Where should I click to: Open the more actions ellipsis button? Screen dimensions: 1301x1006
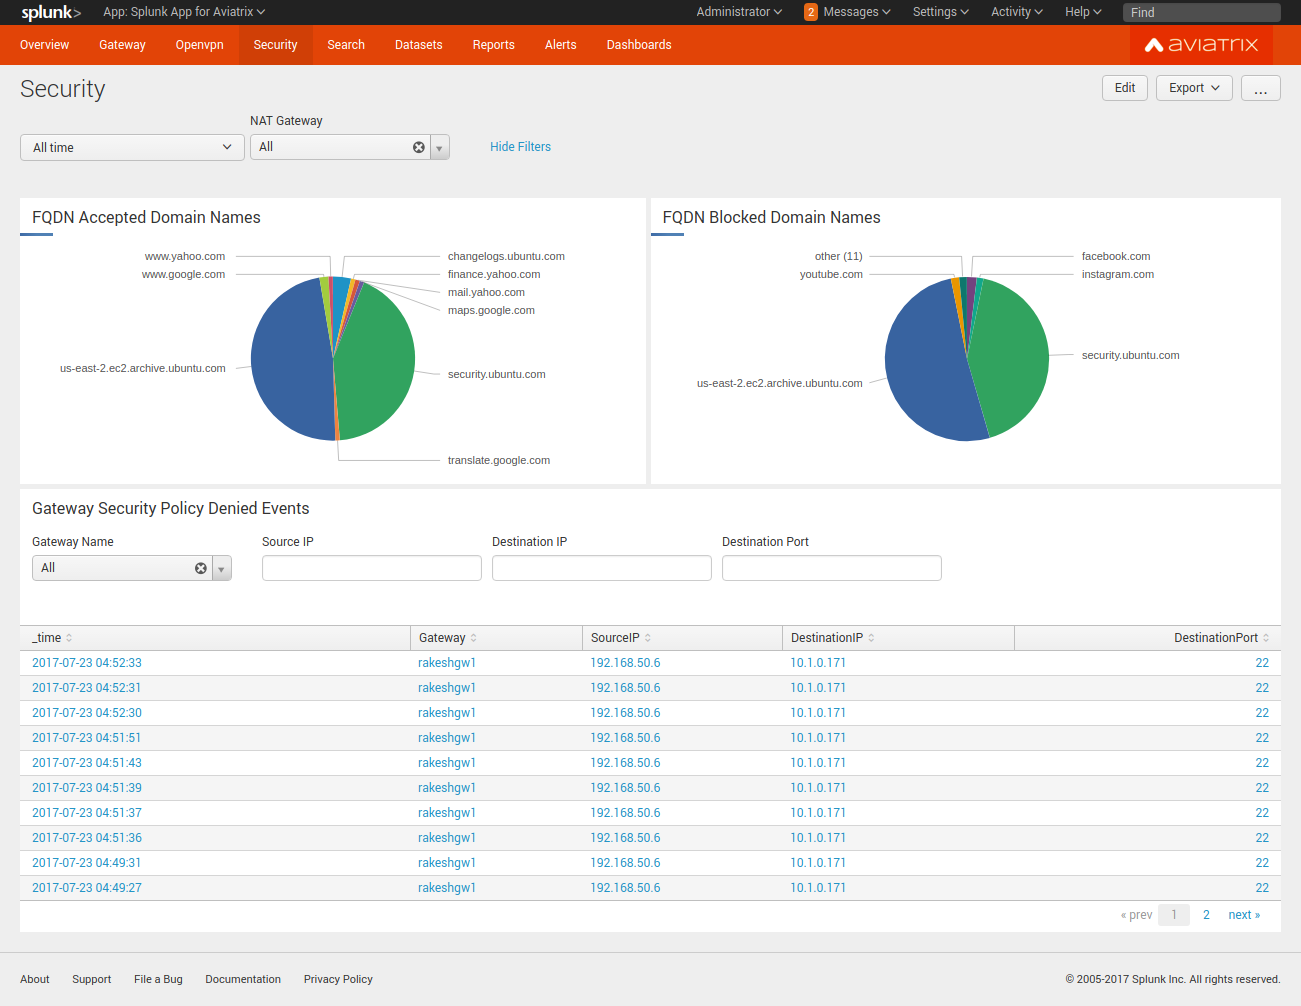1261,88
